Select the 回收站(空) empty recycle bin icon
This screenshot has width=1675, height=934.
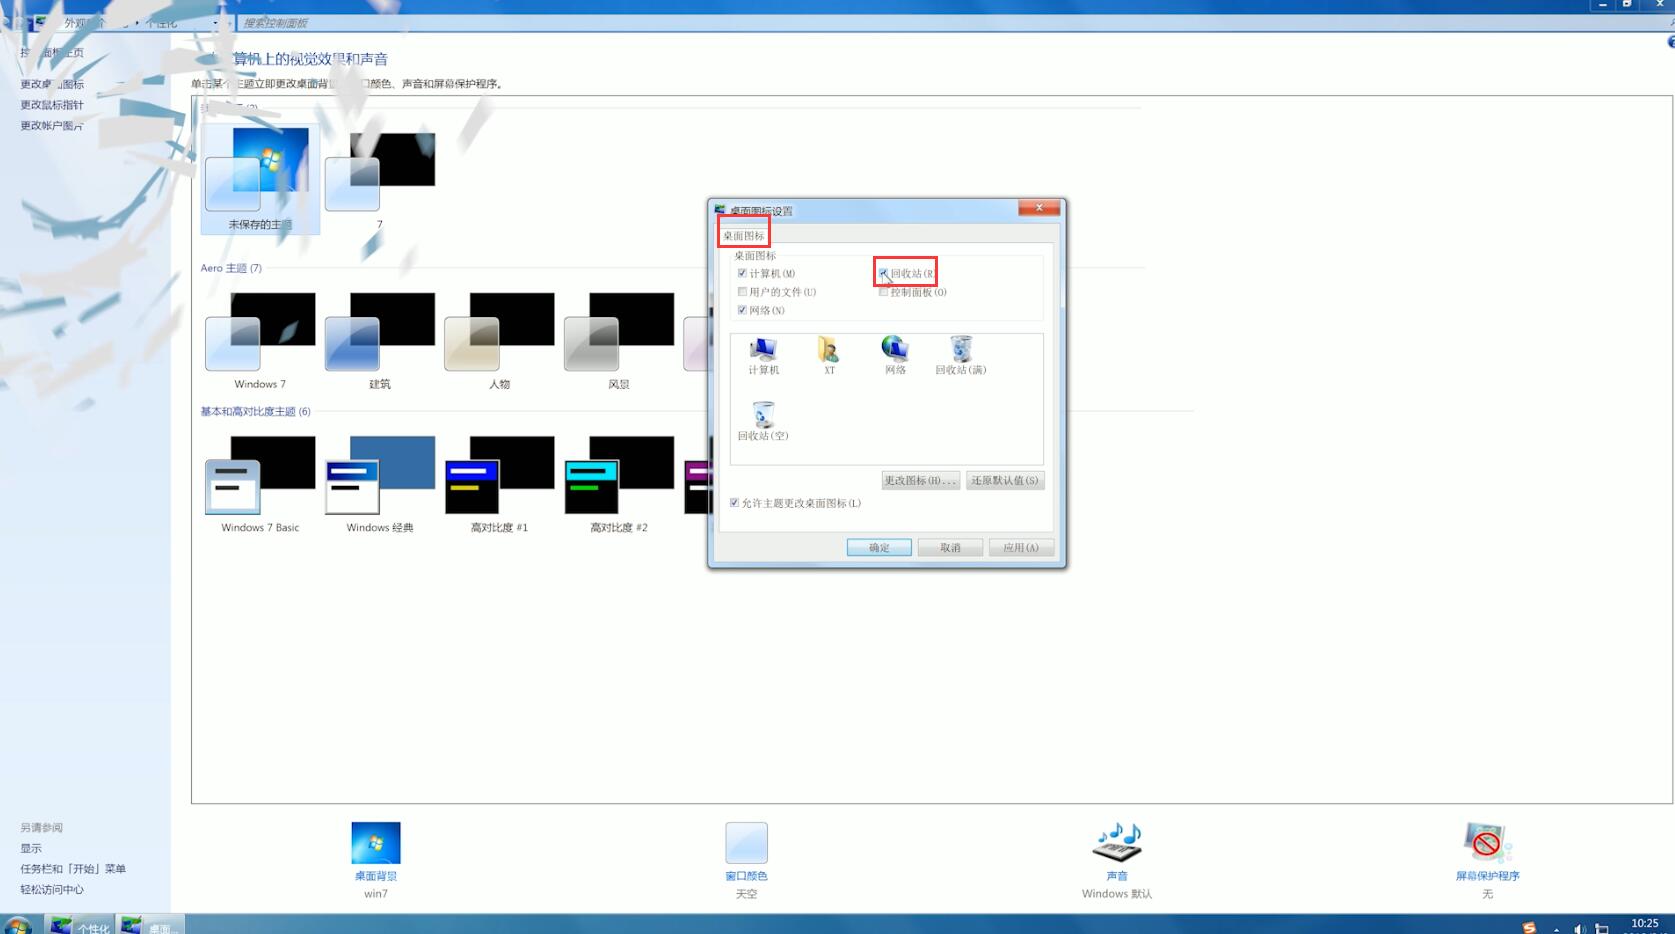tap(763, 421)
